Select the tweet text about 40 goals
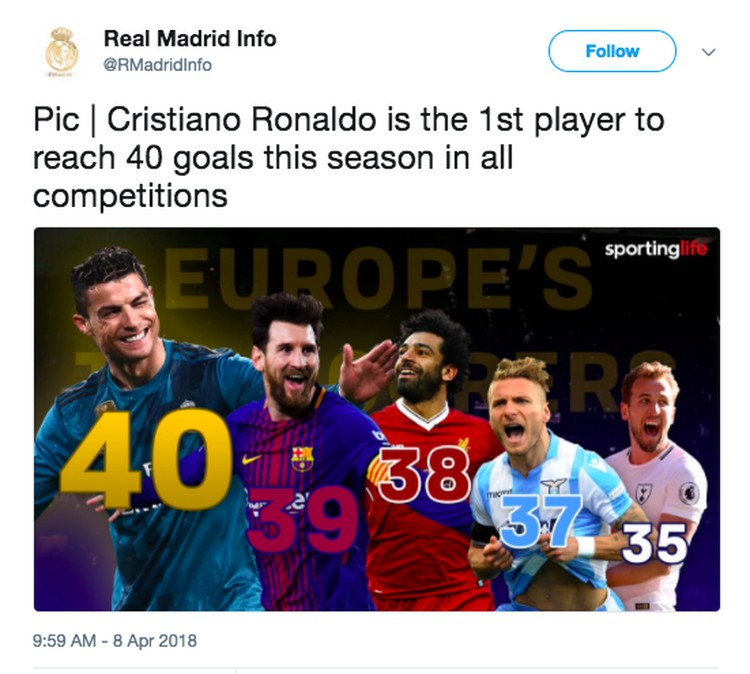The width and height of the screenshot is (750, 674). (x=348, y=158)
